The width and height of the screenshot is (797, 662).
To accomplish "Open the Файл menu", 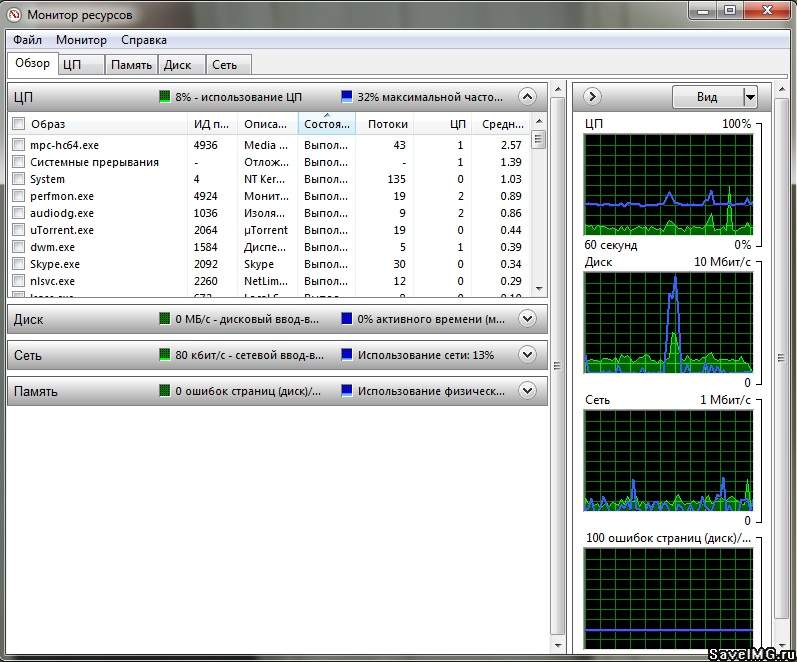I will coord(28,40).
